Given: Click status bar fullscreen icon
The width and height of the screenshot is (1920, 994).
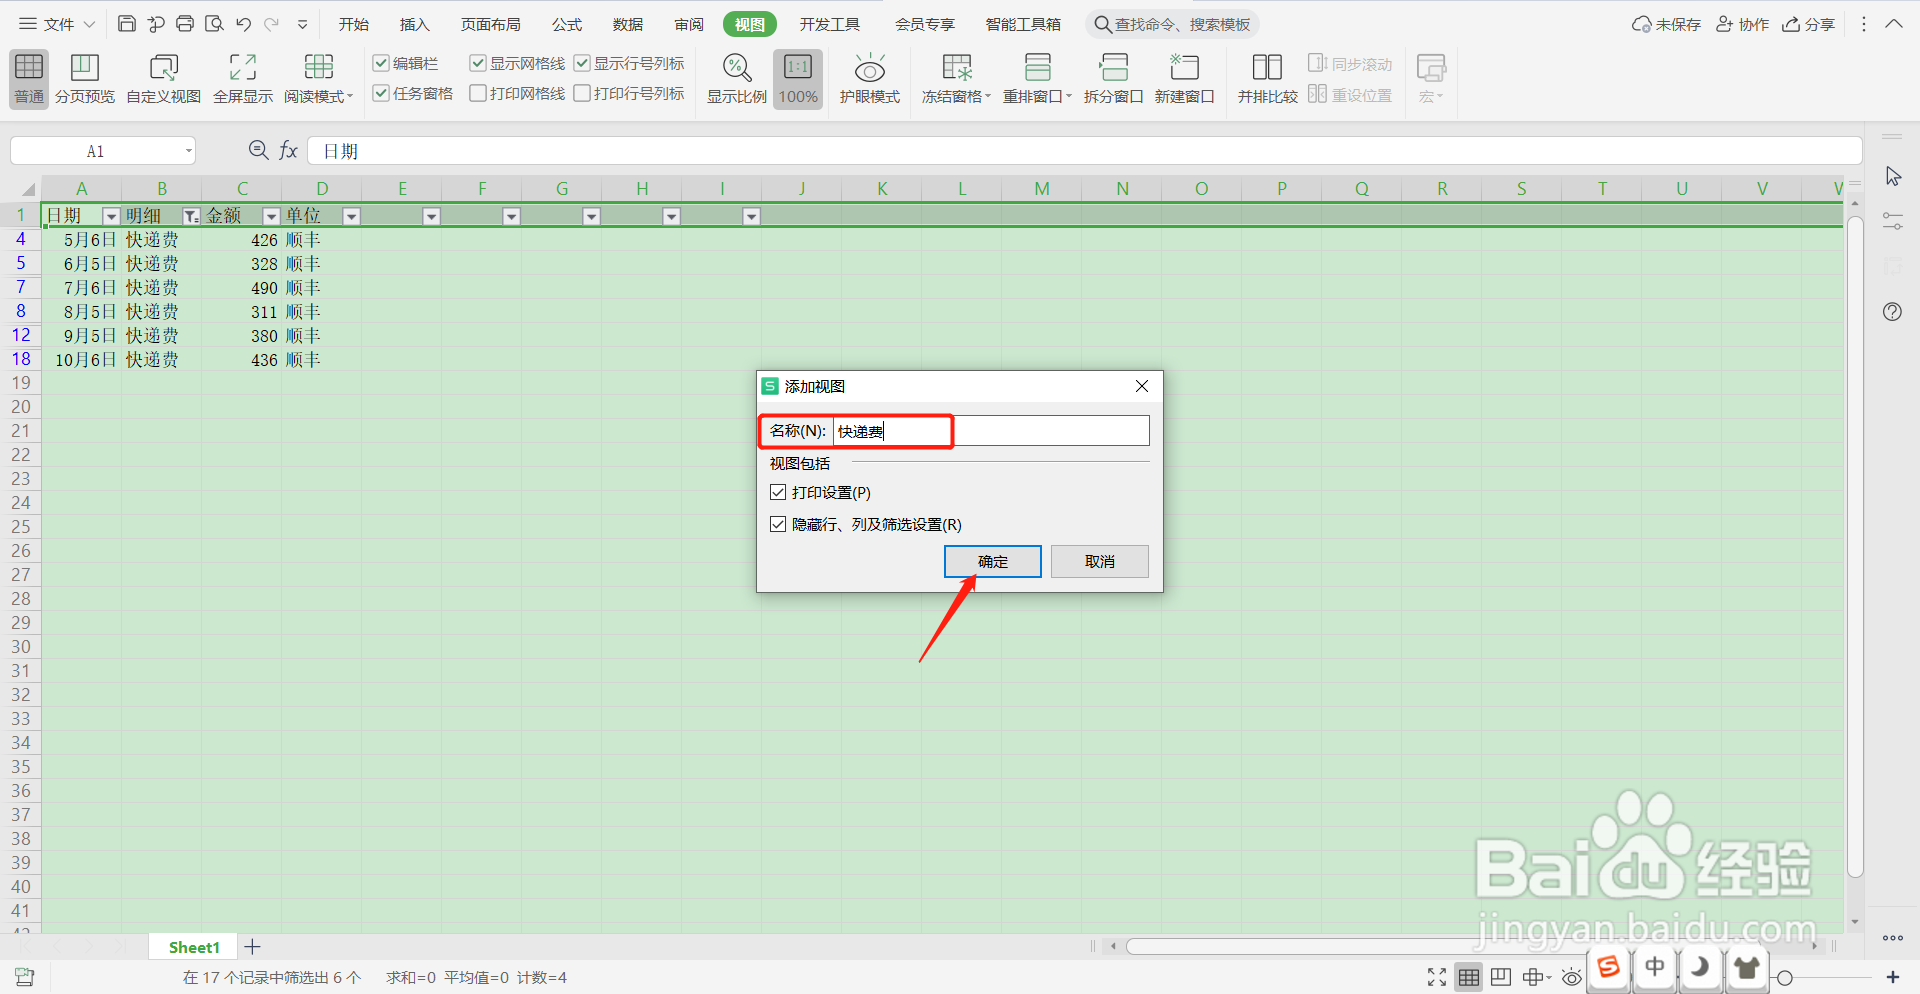Looking at the screenshot, I should click(1437, 977).
